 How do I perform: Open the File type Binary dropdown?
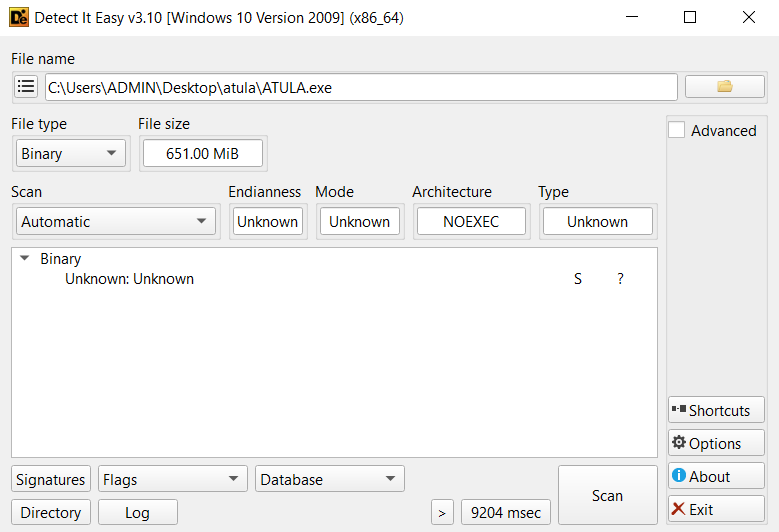click(71, 154)
